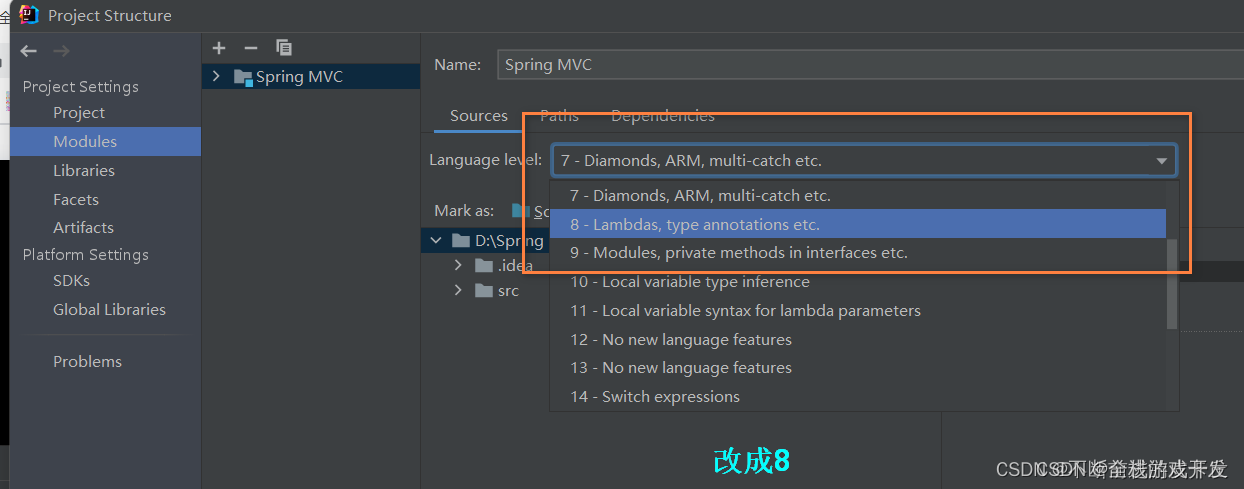The height and width of the screenshot is (489, 1244).
Task: Choose 9 - Modules, private methods in interfaces
Action: [858, 253]
